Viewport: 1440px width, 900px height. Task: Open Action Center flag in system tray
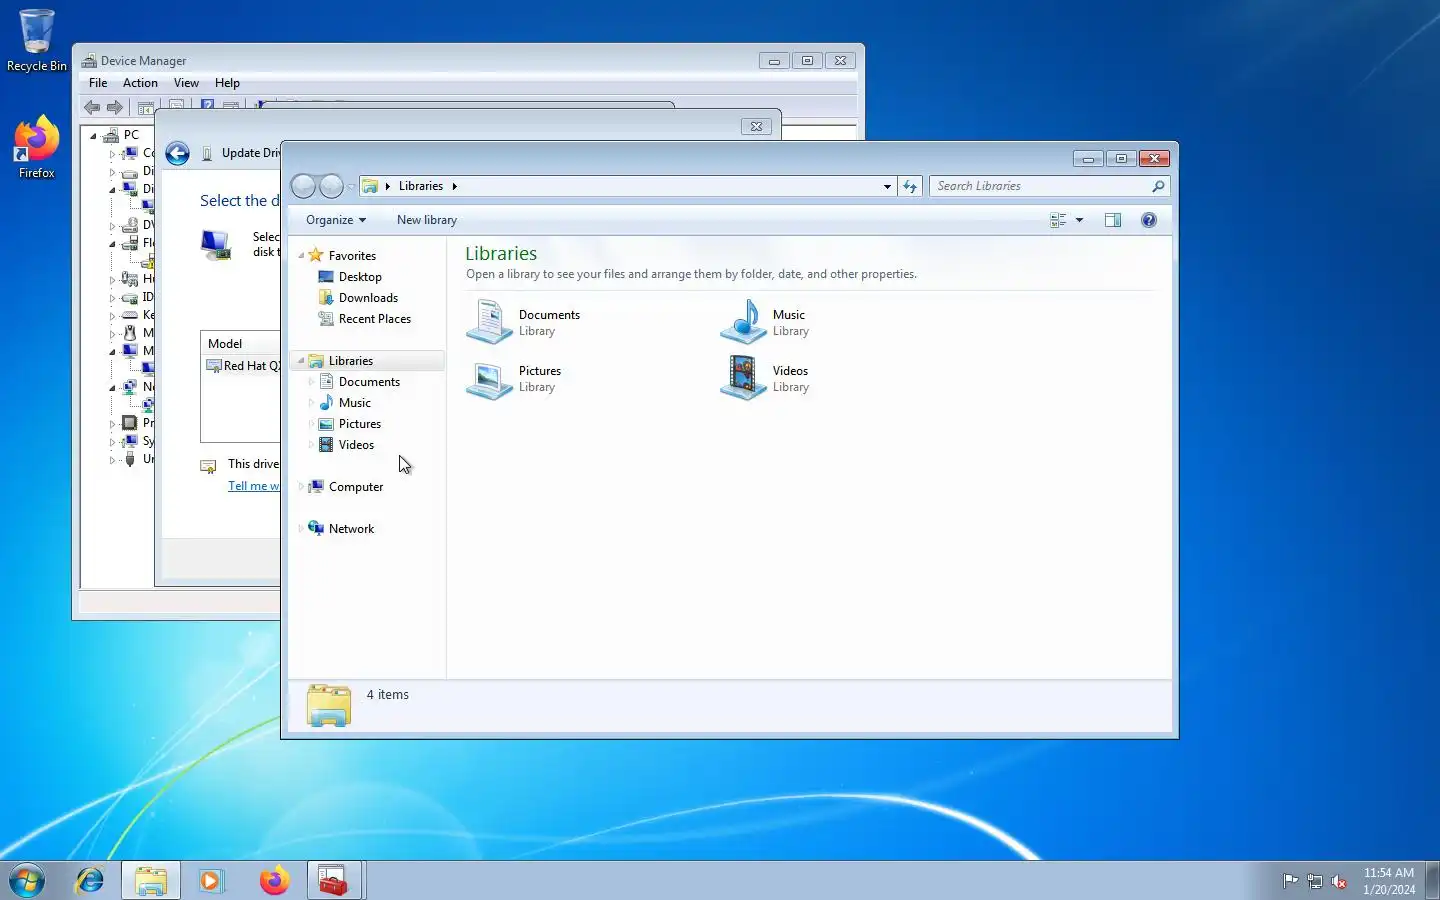[1291, 881]
